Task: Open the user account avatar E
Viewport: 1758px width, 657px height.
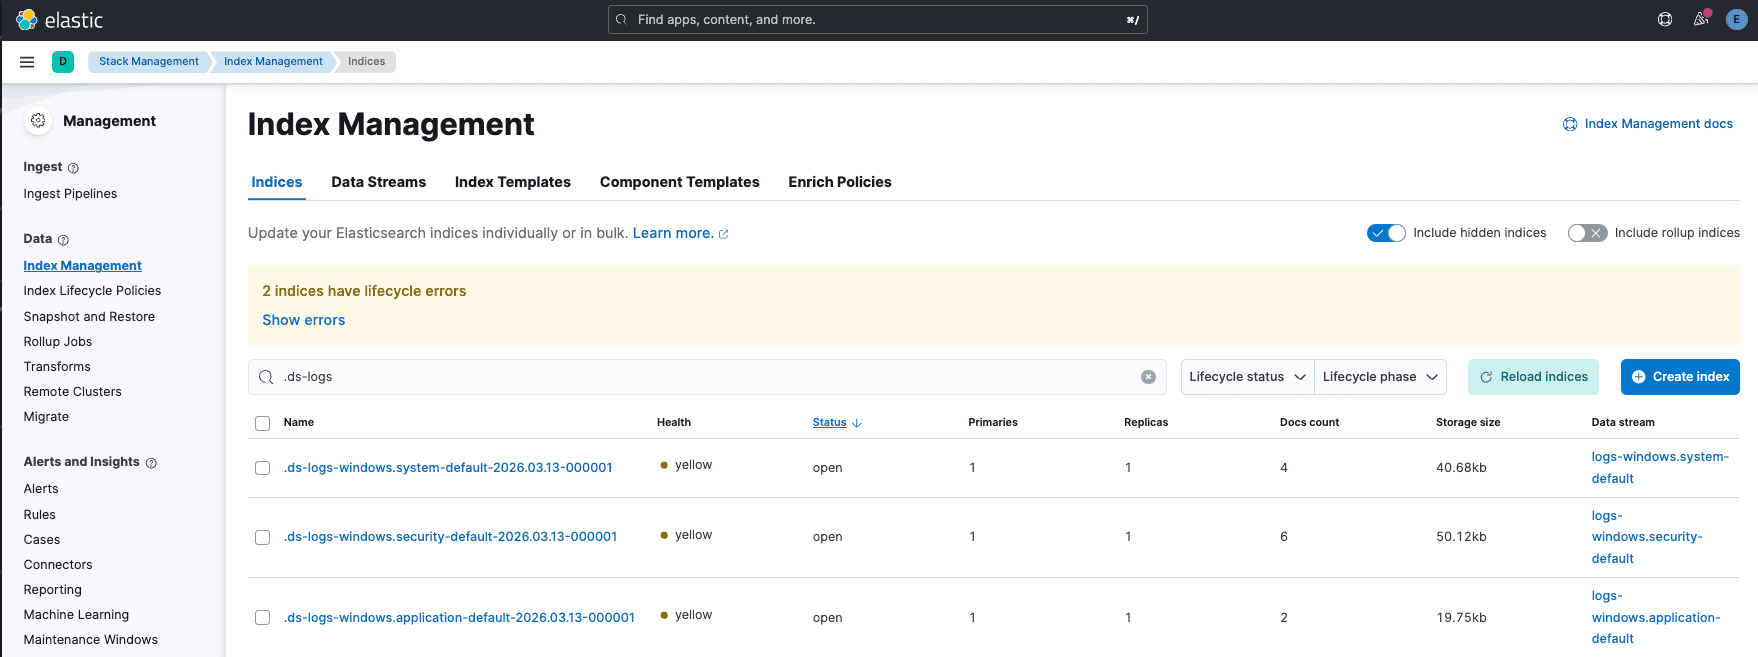Action: [1737, 20]
